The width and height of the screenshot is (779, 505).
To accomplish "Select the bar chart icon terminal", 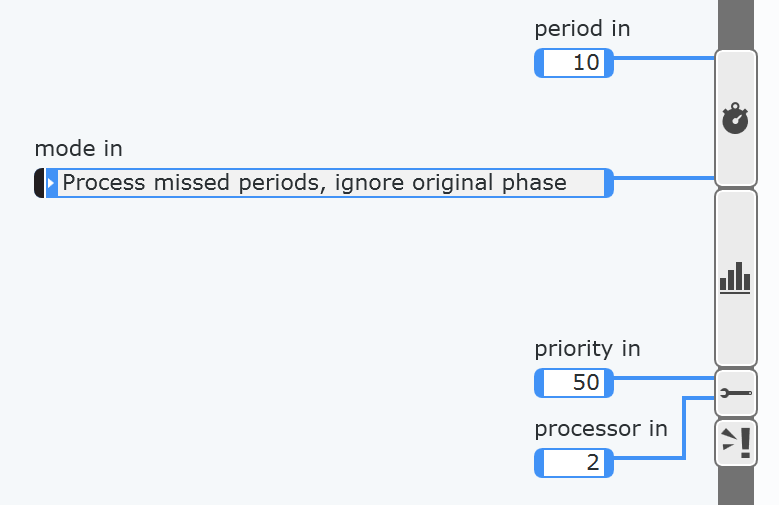I will click(x=736, y=278).
